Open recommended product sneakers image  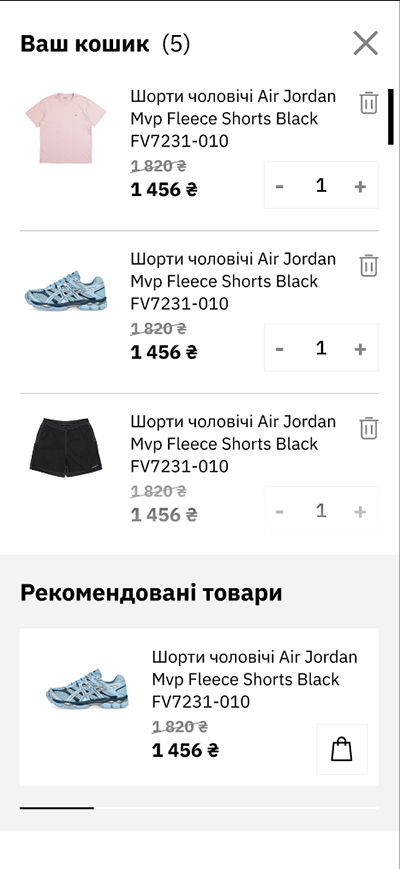coord(87,689)
